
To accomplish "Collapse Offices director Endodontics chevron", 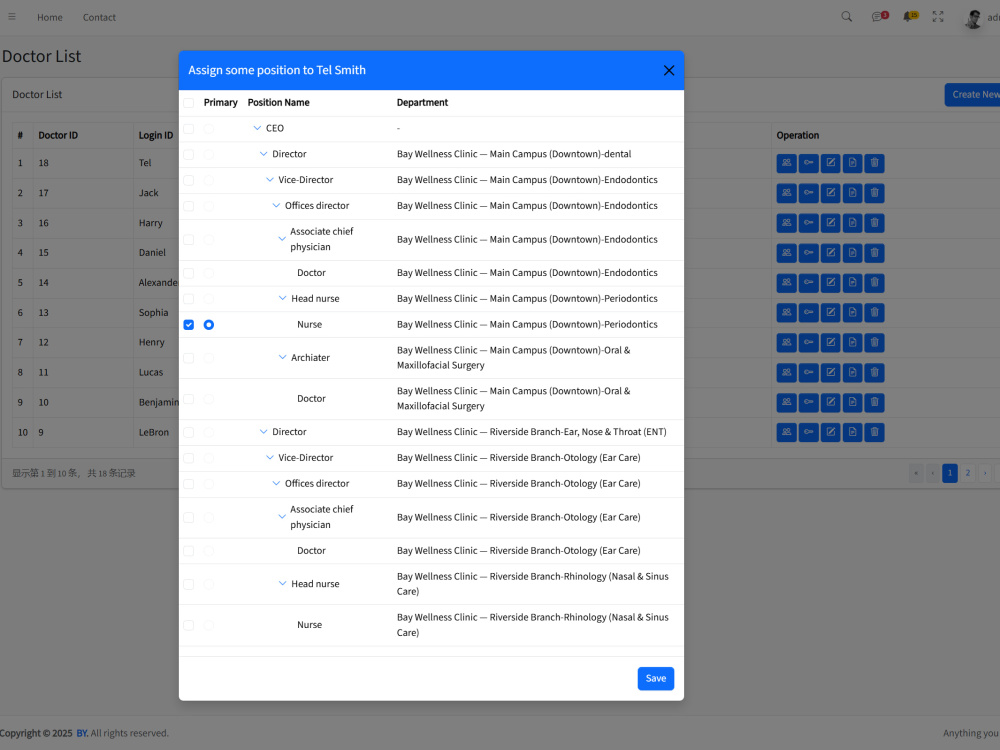I will click(276, 205).
